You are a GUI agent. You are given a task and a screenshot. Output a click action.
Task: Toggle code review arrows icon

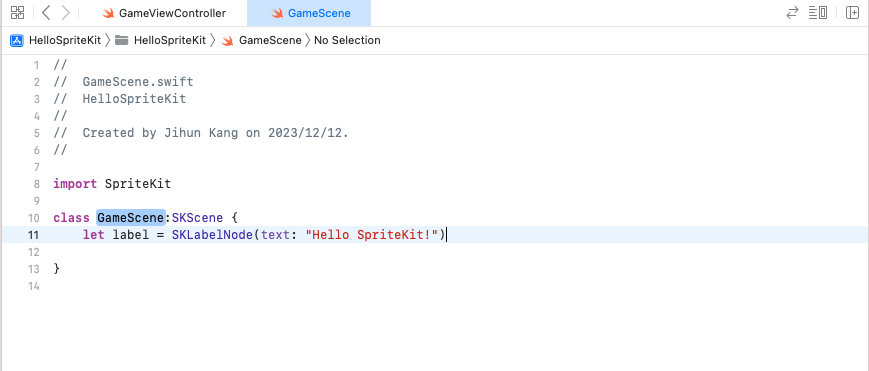pyautogui.click(x=793, y=13)
